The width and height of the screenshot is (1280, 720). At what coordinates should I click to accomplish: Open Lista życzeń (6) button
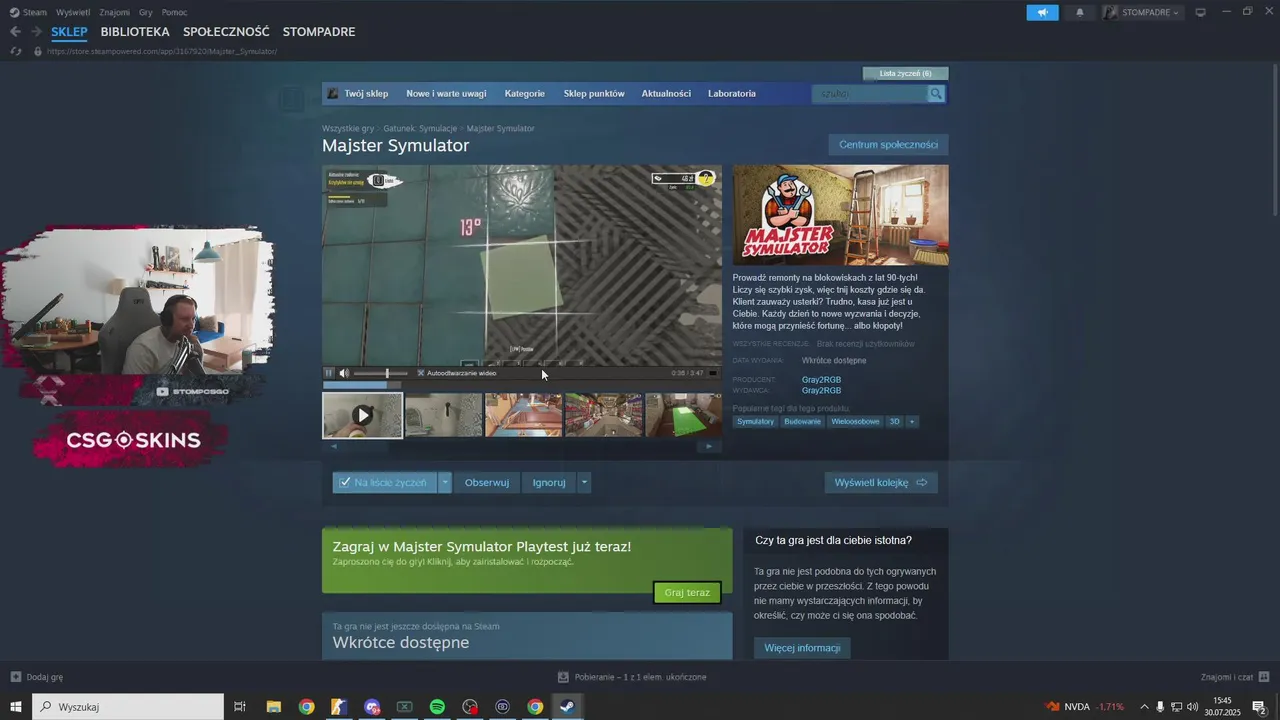[x=905, y=73]
